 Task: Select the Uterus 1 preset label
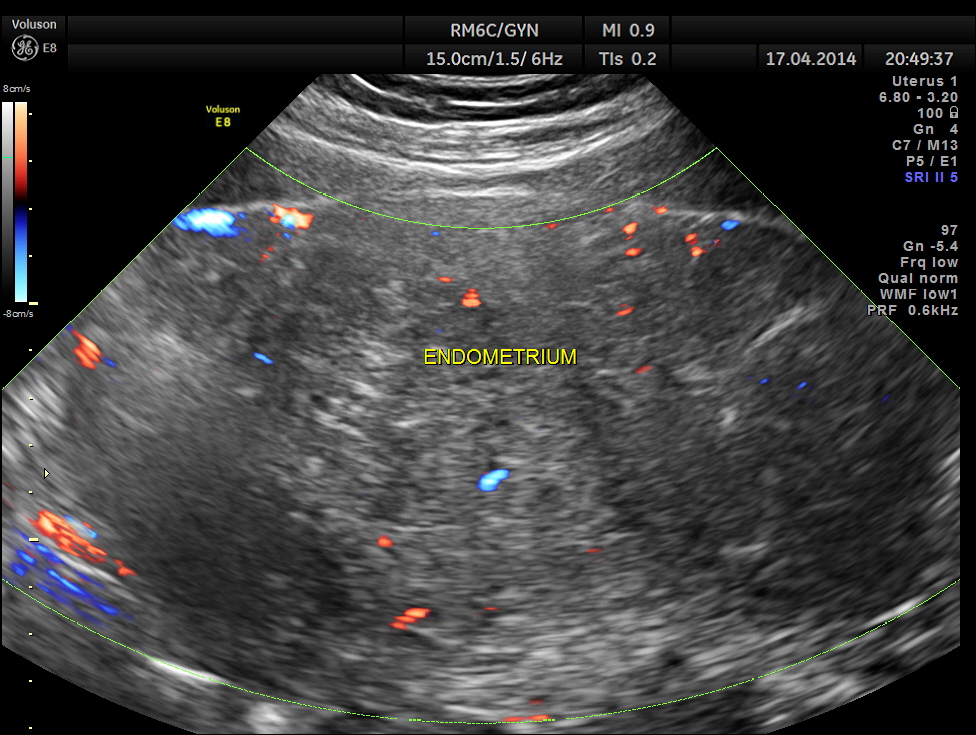(925, 81)
